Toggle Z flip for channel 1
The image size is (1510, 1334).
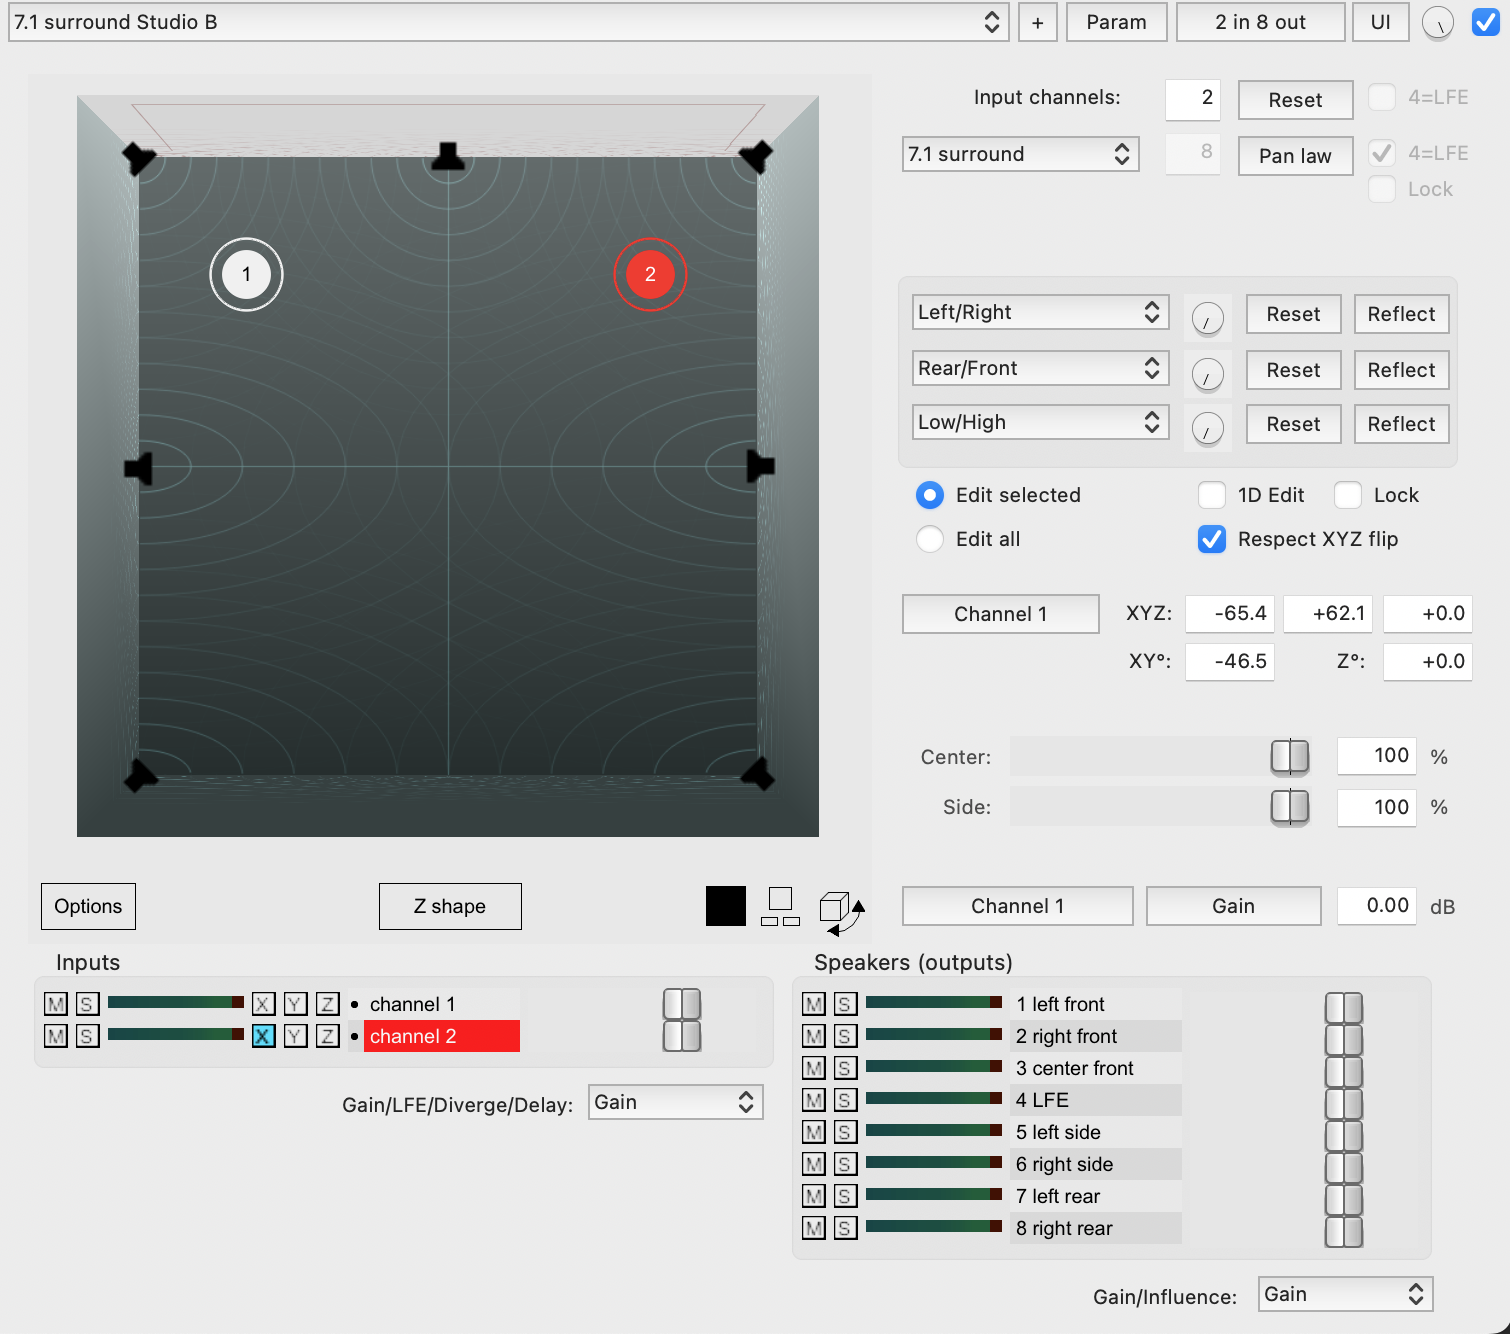coord(327,1004)
